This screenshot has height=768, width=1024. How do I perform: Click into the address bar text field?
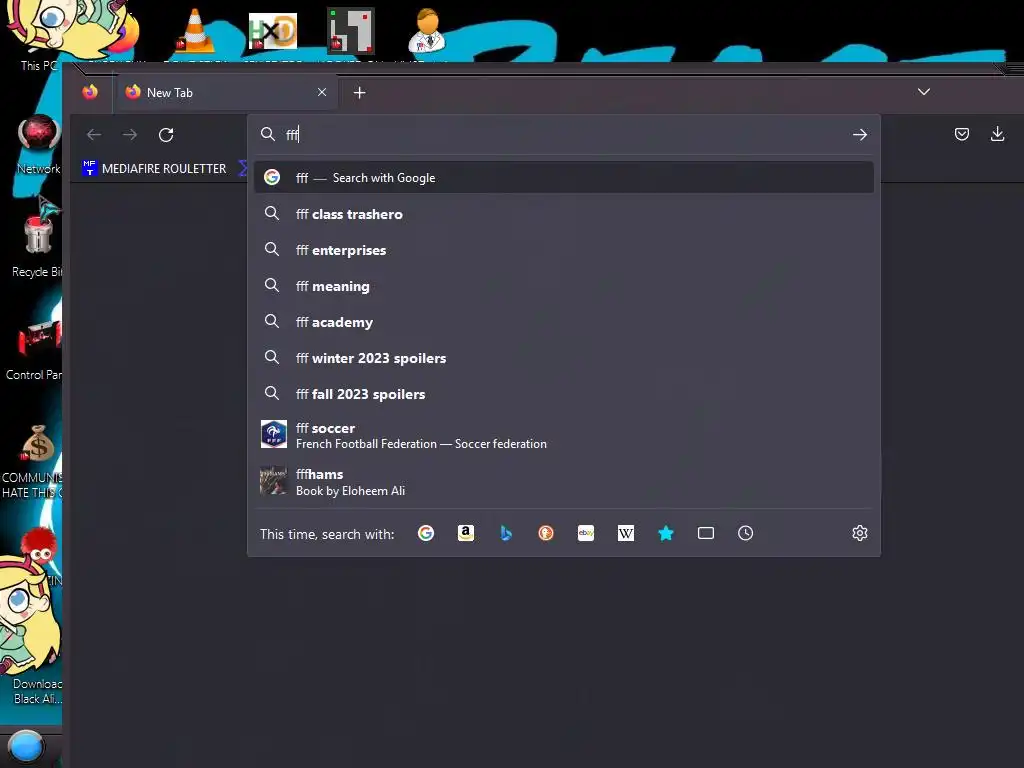562,135
